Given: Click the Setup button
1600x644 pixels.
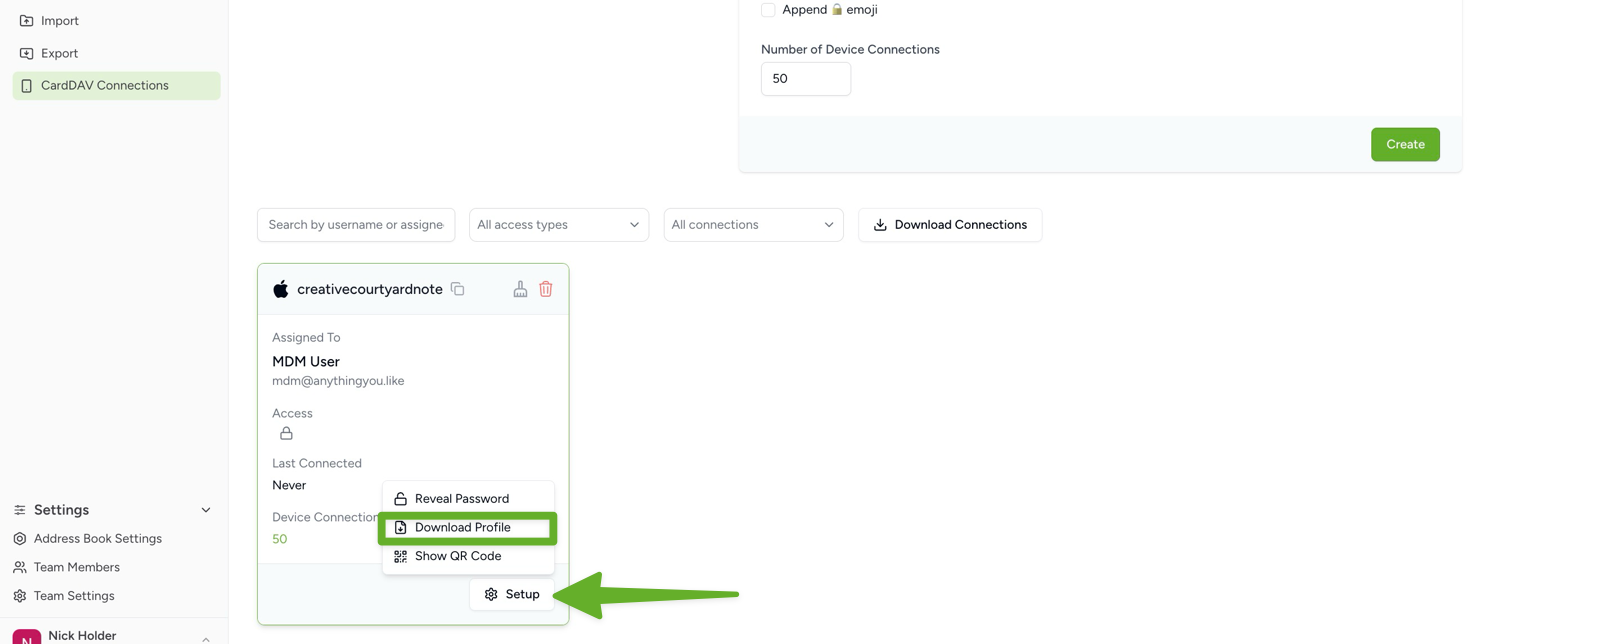Looking at the screenshot, I should pos(512,594).
